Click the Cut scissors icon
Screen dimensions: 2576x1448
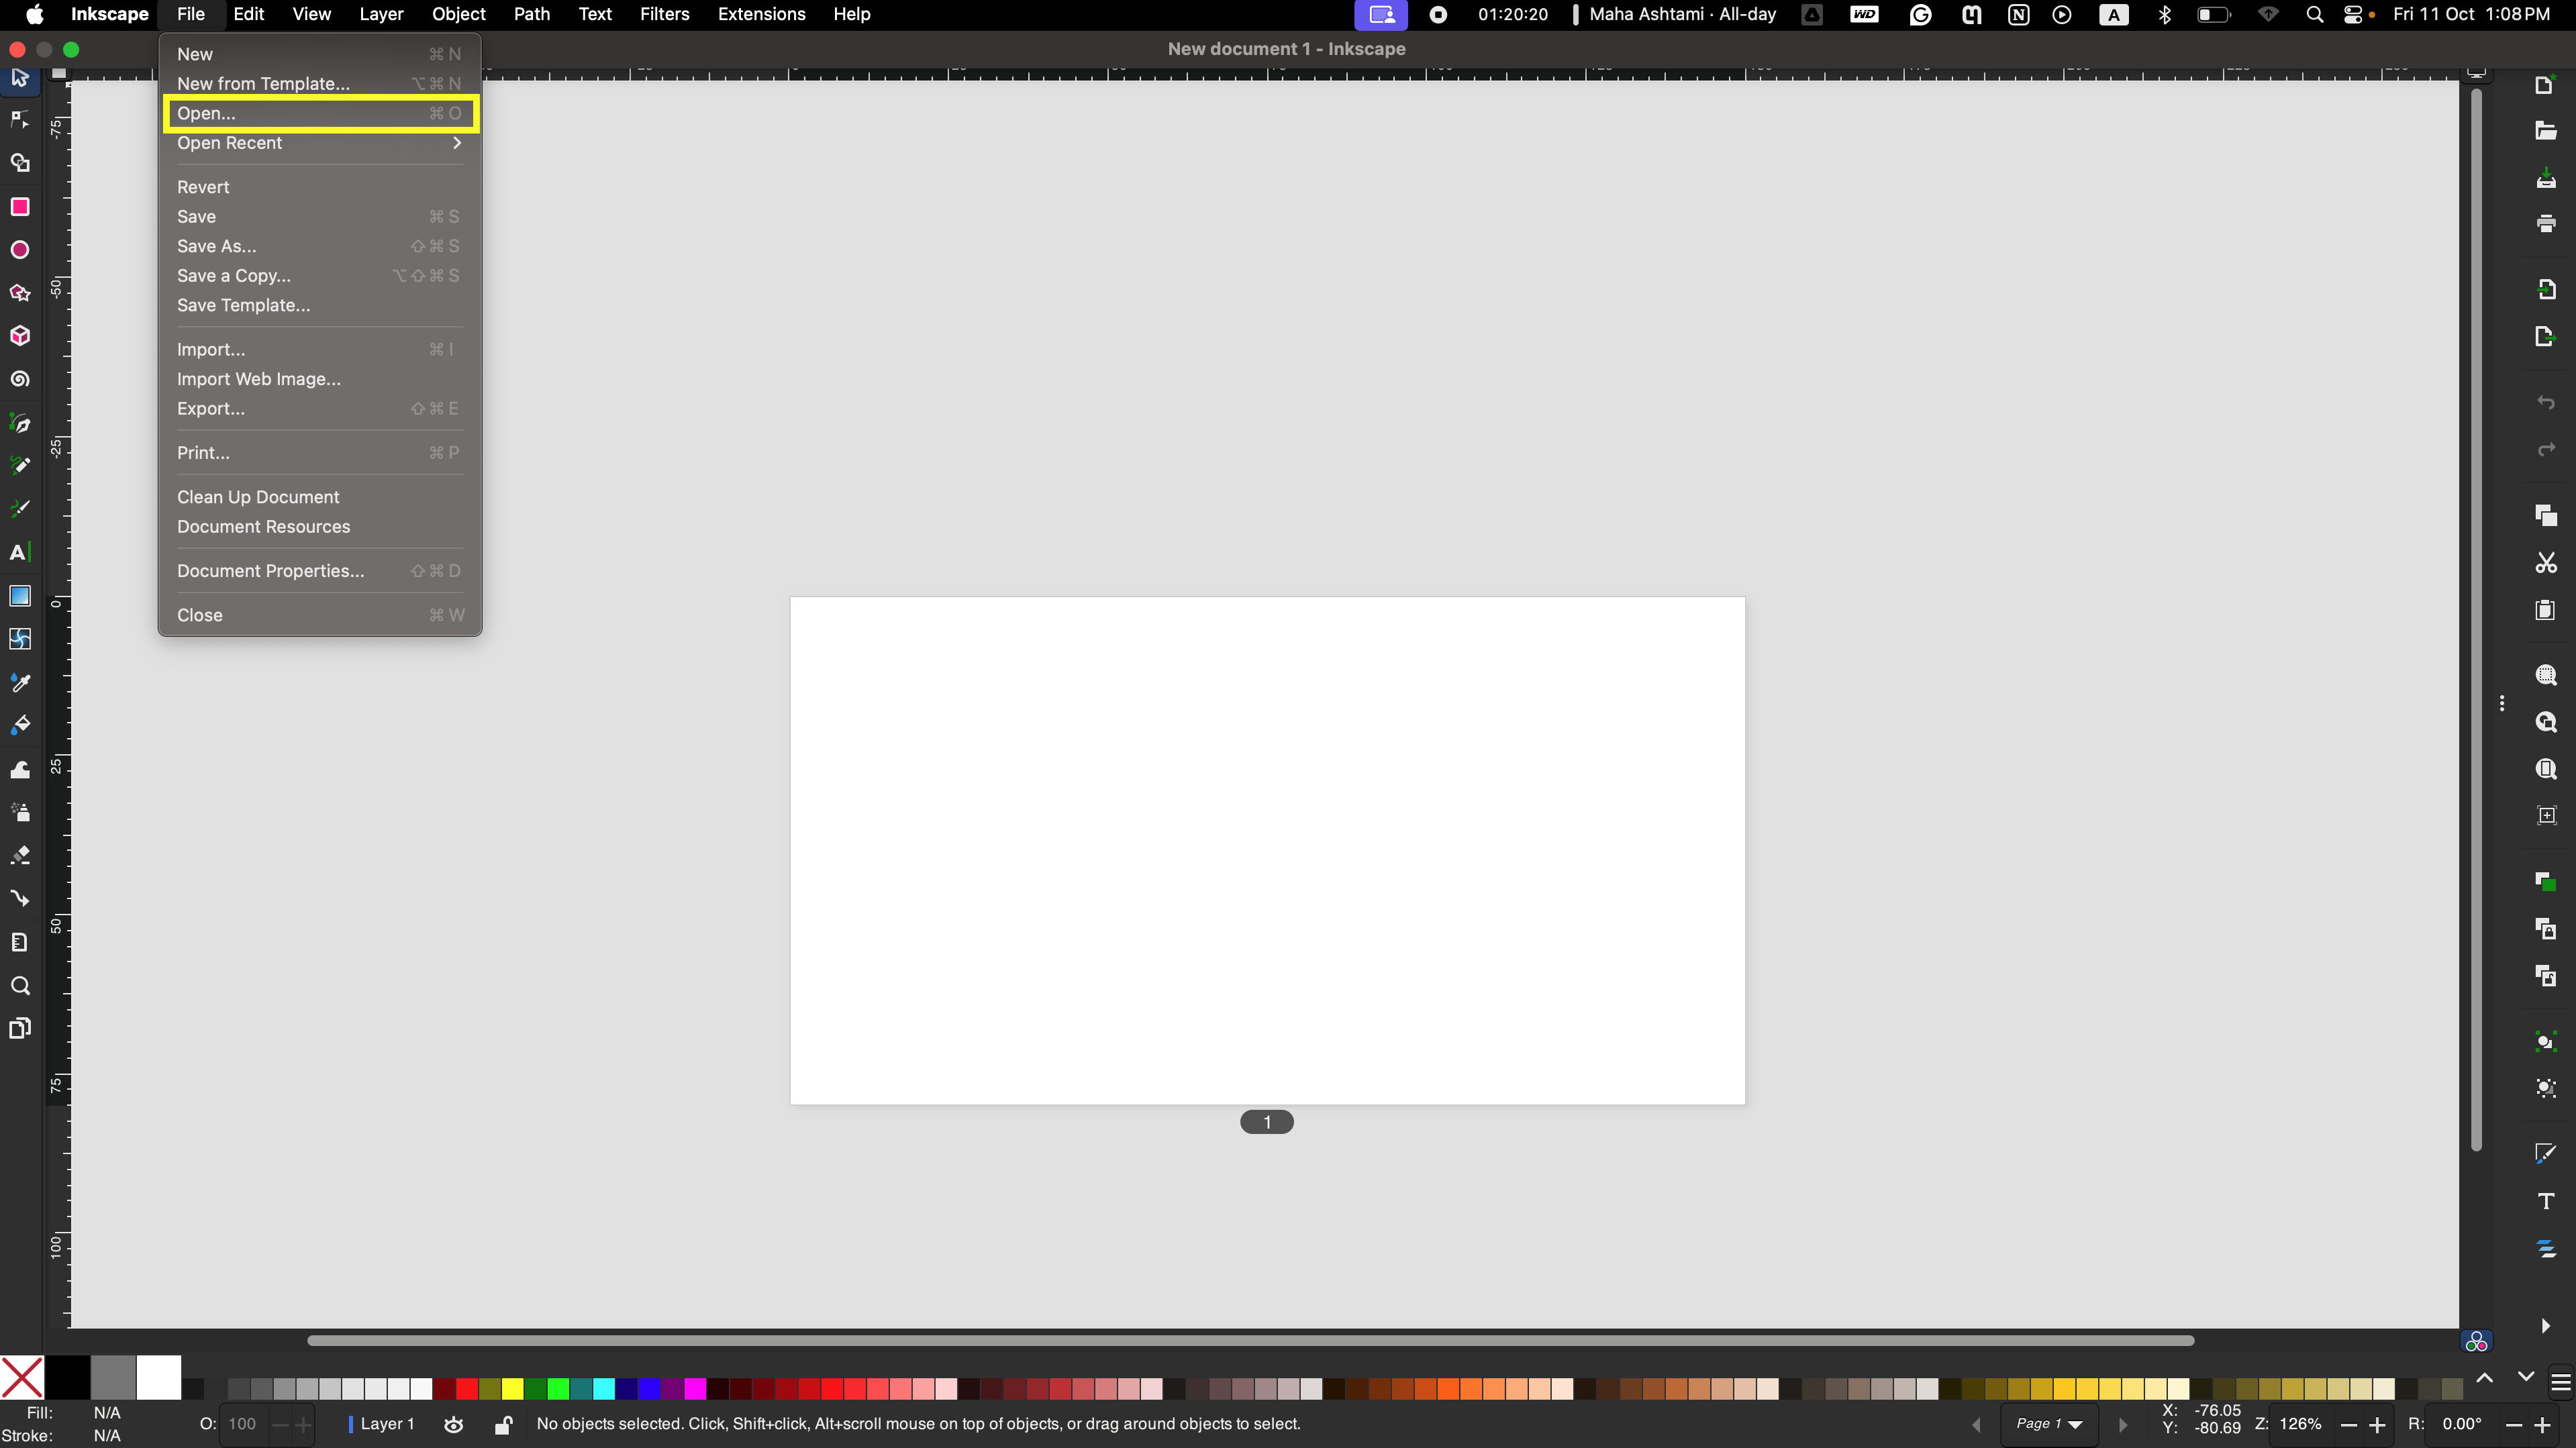pos(2546,563)
